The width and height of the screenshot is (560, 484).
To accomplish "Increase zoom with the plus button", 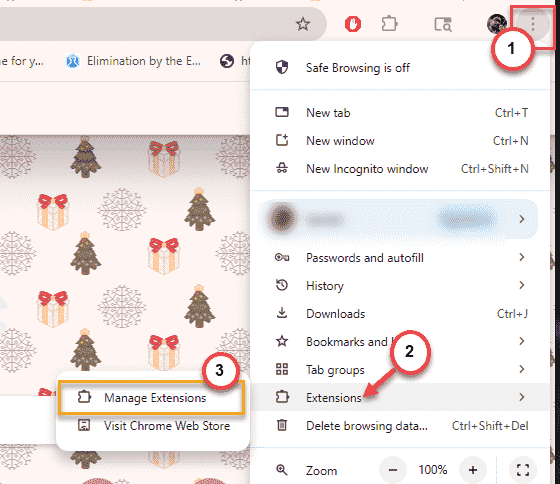I will [x=473, y=470].
